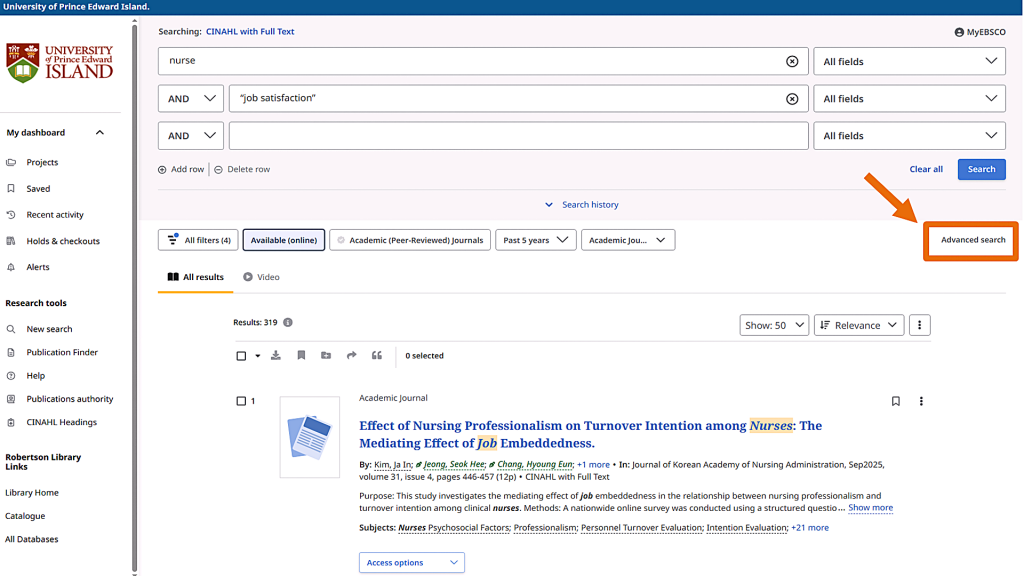Click the cite quotation-mark icon
This screenshot has height=576, width=1024.
point(377,356)
